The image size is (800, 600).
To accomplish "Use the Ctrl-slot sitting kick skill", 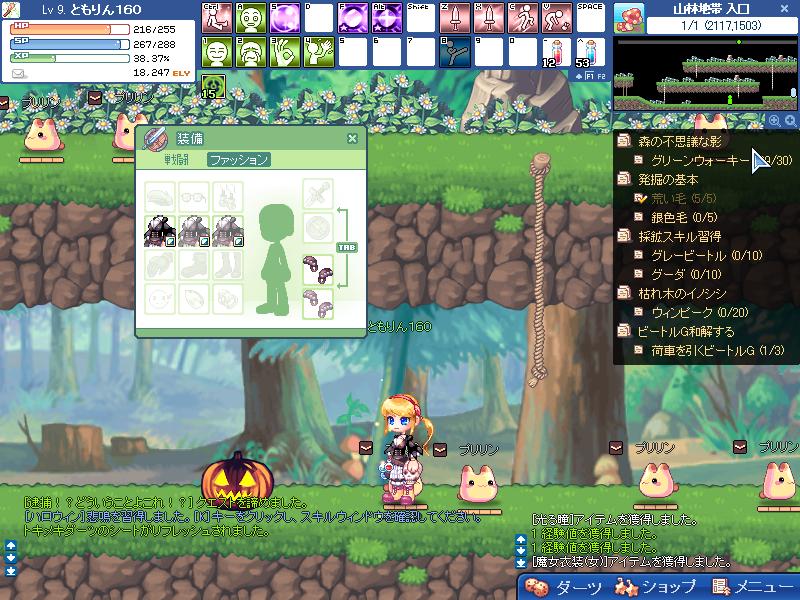I will pyautogui.click(x=217, y=18).
